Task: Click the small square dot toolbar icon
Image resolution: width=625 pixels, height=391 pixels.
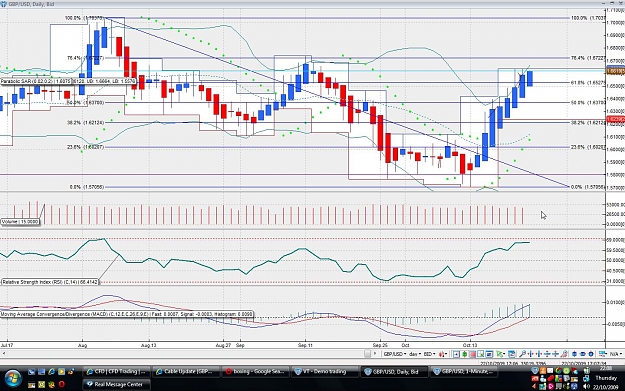Action: (x=456, y=354)
